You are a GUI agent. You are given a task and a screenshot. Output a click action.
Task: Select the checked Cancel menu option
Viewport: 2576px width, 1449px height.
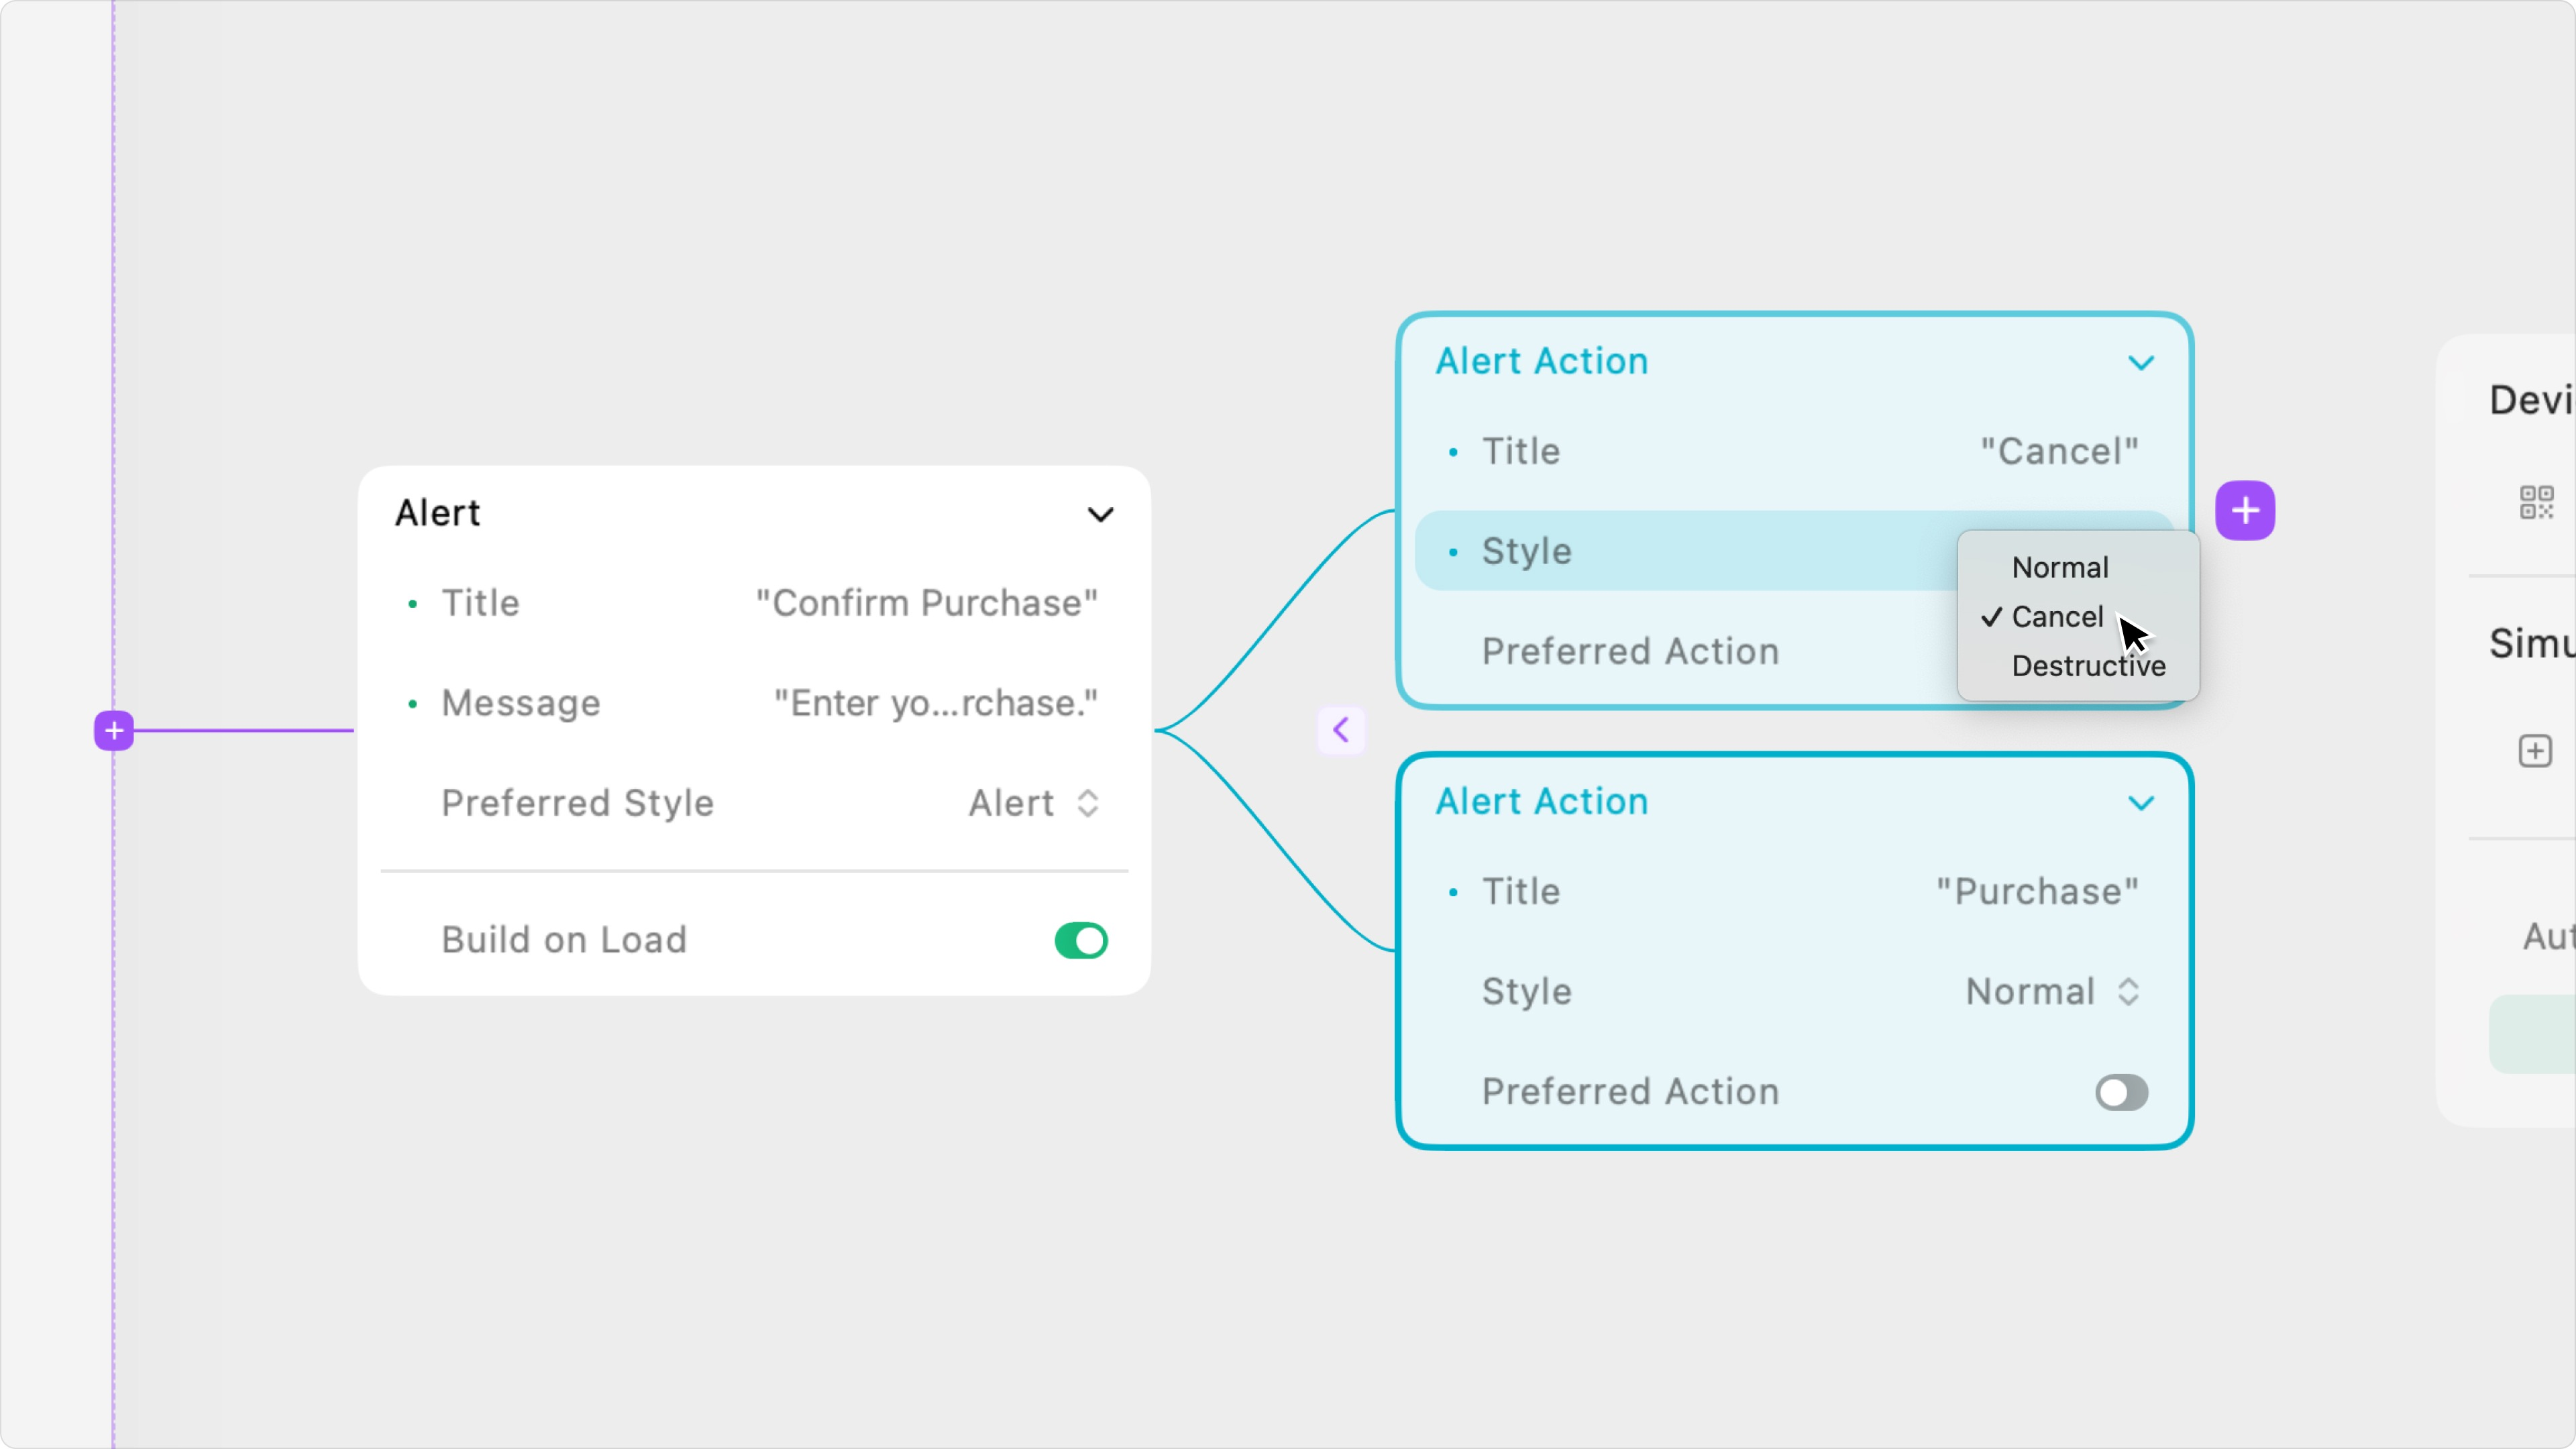(x=2056, y=617)
